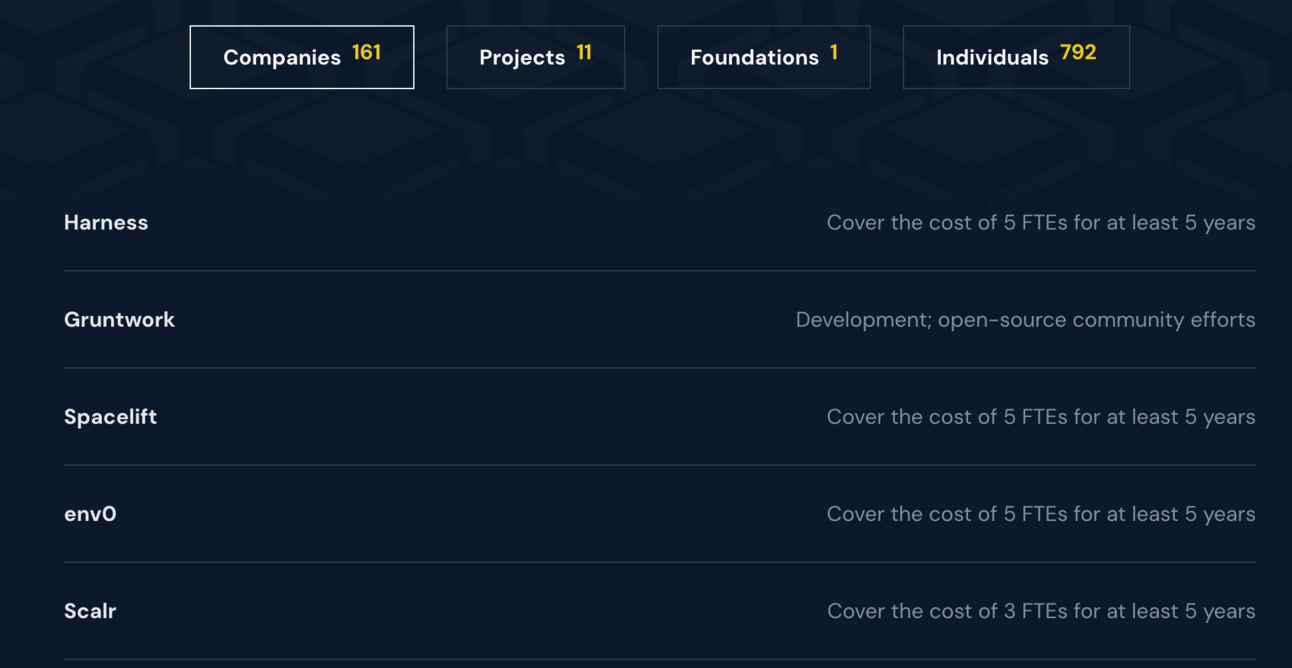The height and width of the screenshot is (668, 1292).
Task: Click Harness pledge text about 5 FTEs
Action: [1041, 222]
